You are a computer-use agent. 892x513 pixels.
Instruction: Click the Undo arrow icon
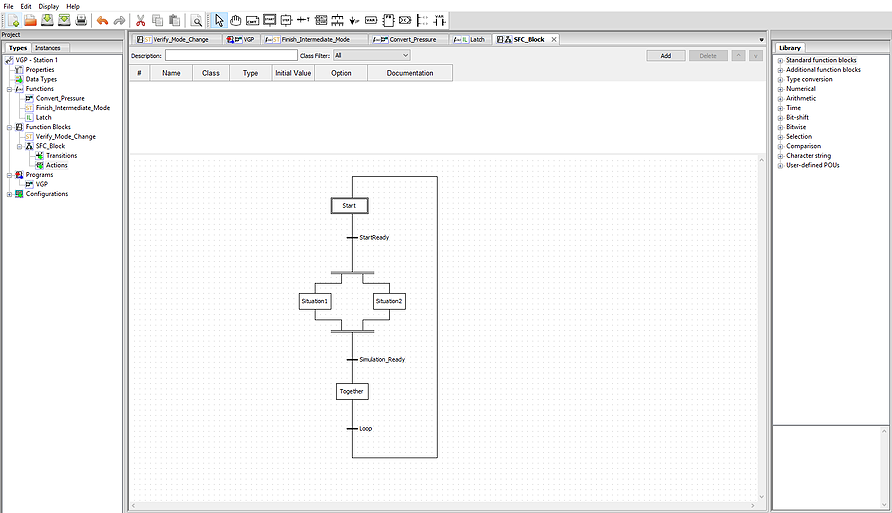(x=102, y=20)
